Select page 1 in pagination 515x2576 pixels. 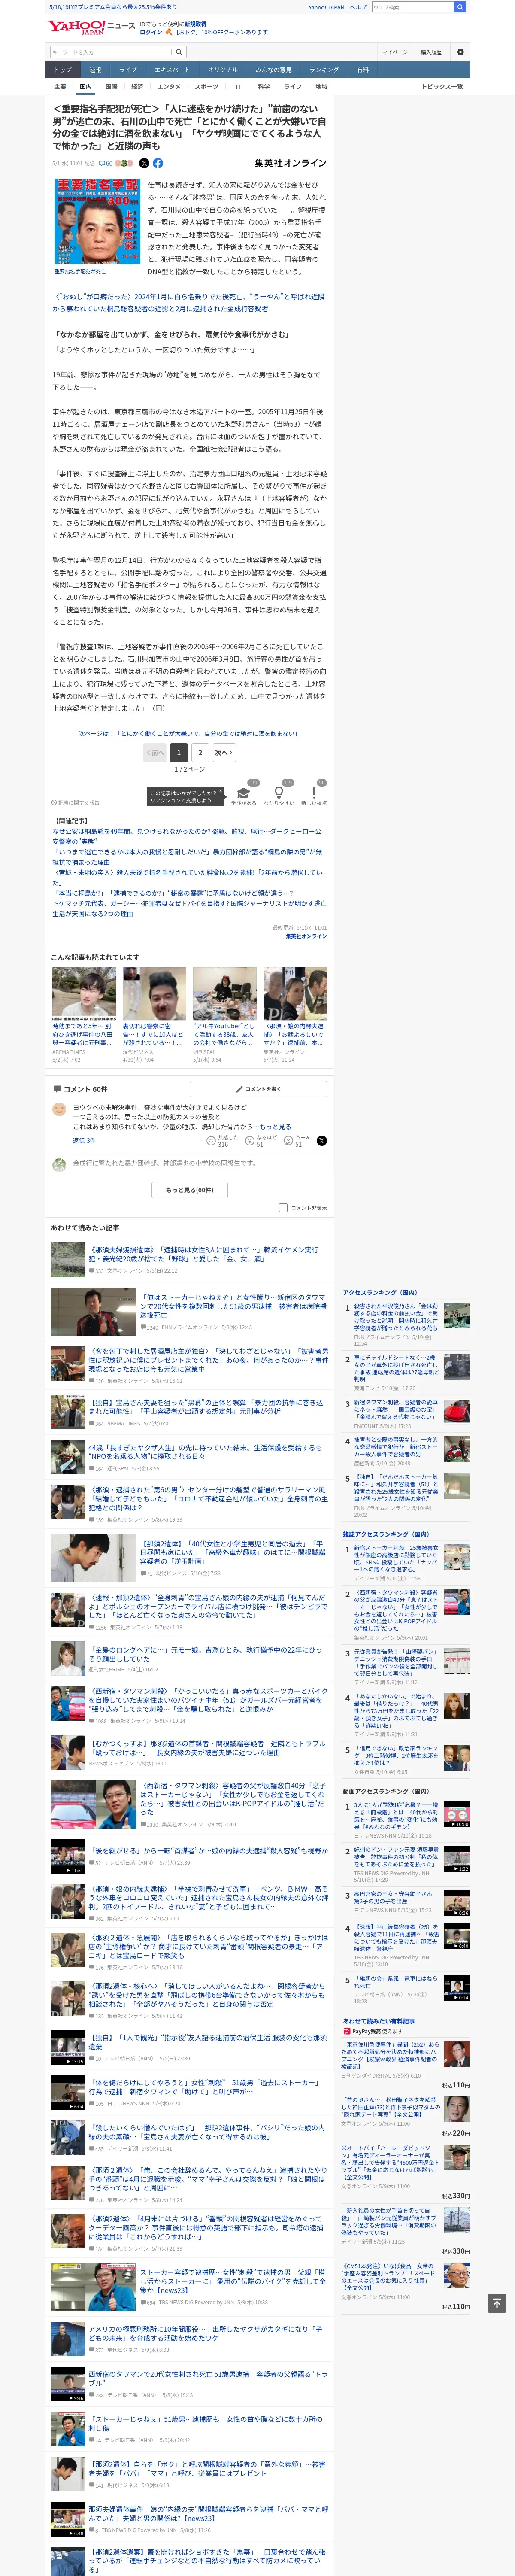coord(179,752)
